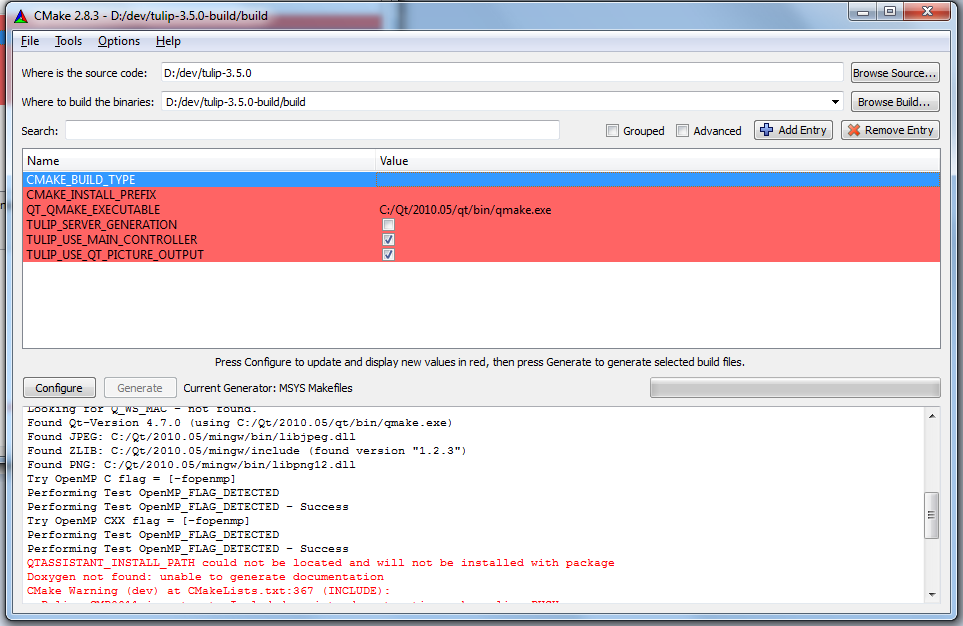This screenshot has height=626, width=963.
Task: Maximize the CMake window
Action: tap(890, 12)
